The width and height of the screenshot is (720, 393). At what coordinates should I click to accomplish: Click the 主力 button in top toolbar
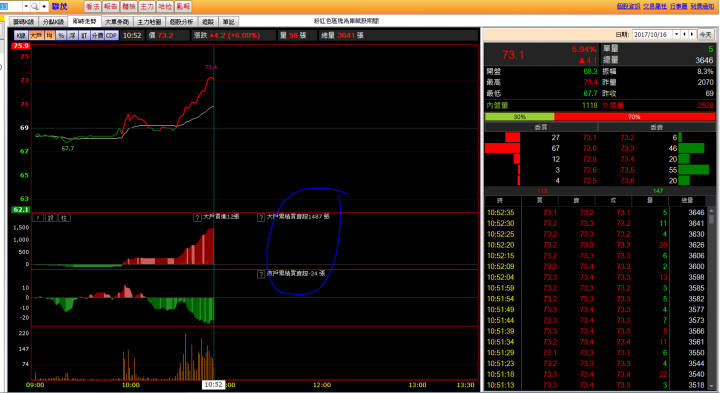pos(147,6)
